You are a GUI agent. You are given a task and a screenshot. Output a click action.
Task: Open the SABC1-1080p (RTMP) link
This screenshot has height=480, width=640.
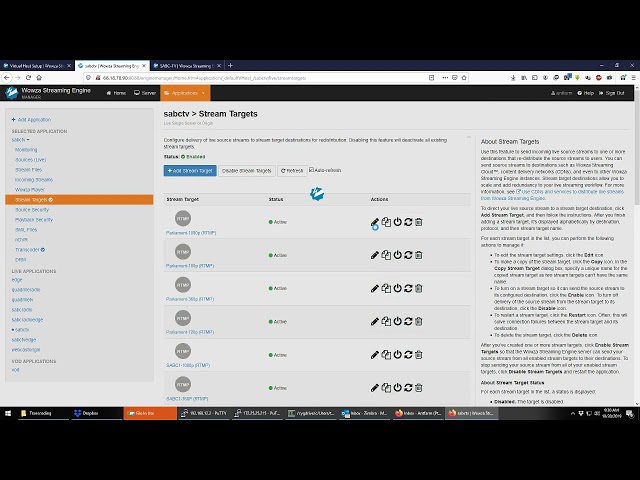[x=188, y=365]
